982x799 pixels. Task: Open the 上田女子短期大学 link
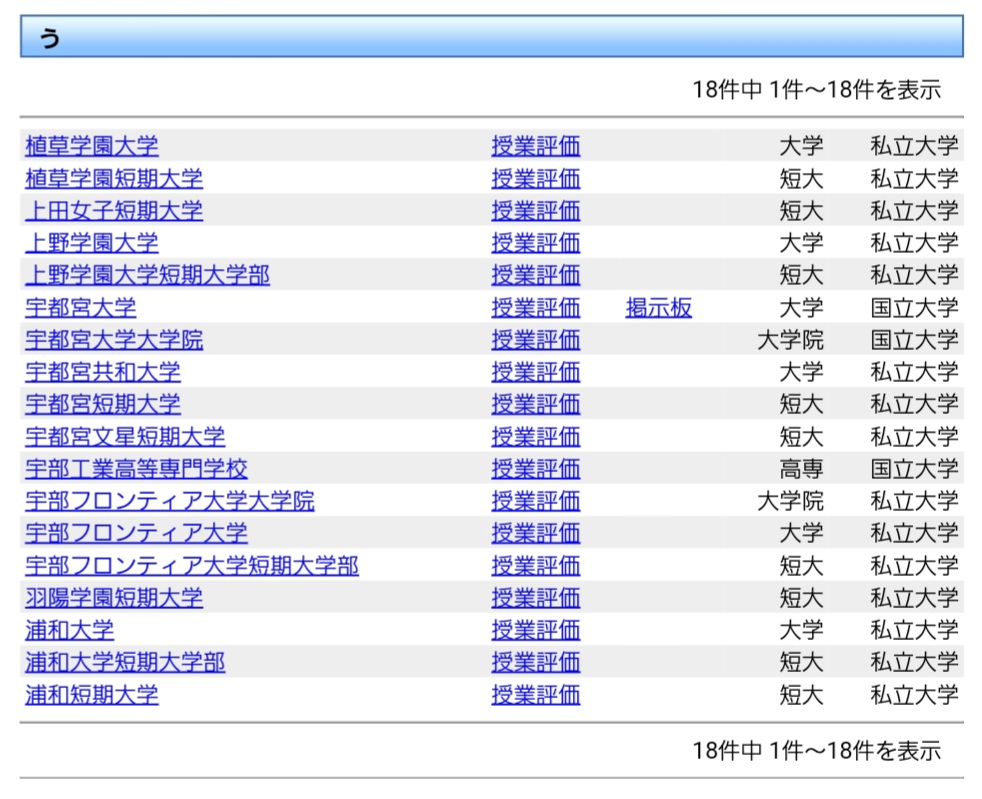pos(114,210)
